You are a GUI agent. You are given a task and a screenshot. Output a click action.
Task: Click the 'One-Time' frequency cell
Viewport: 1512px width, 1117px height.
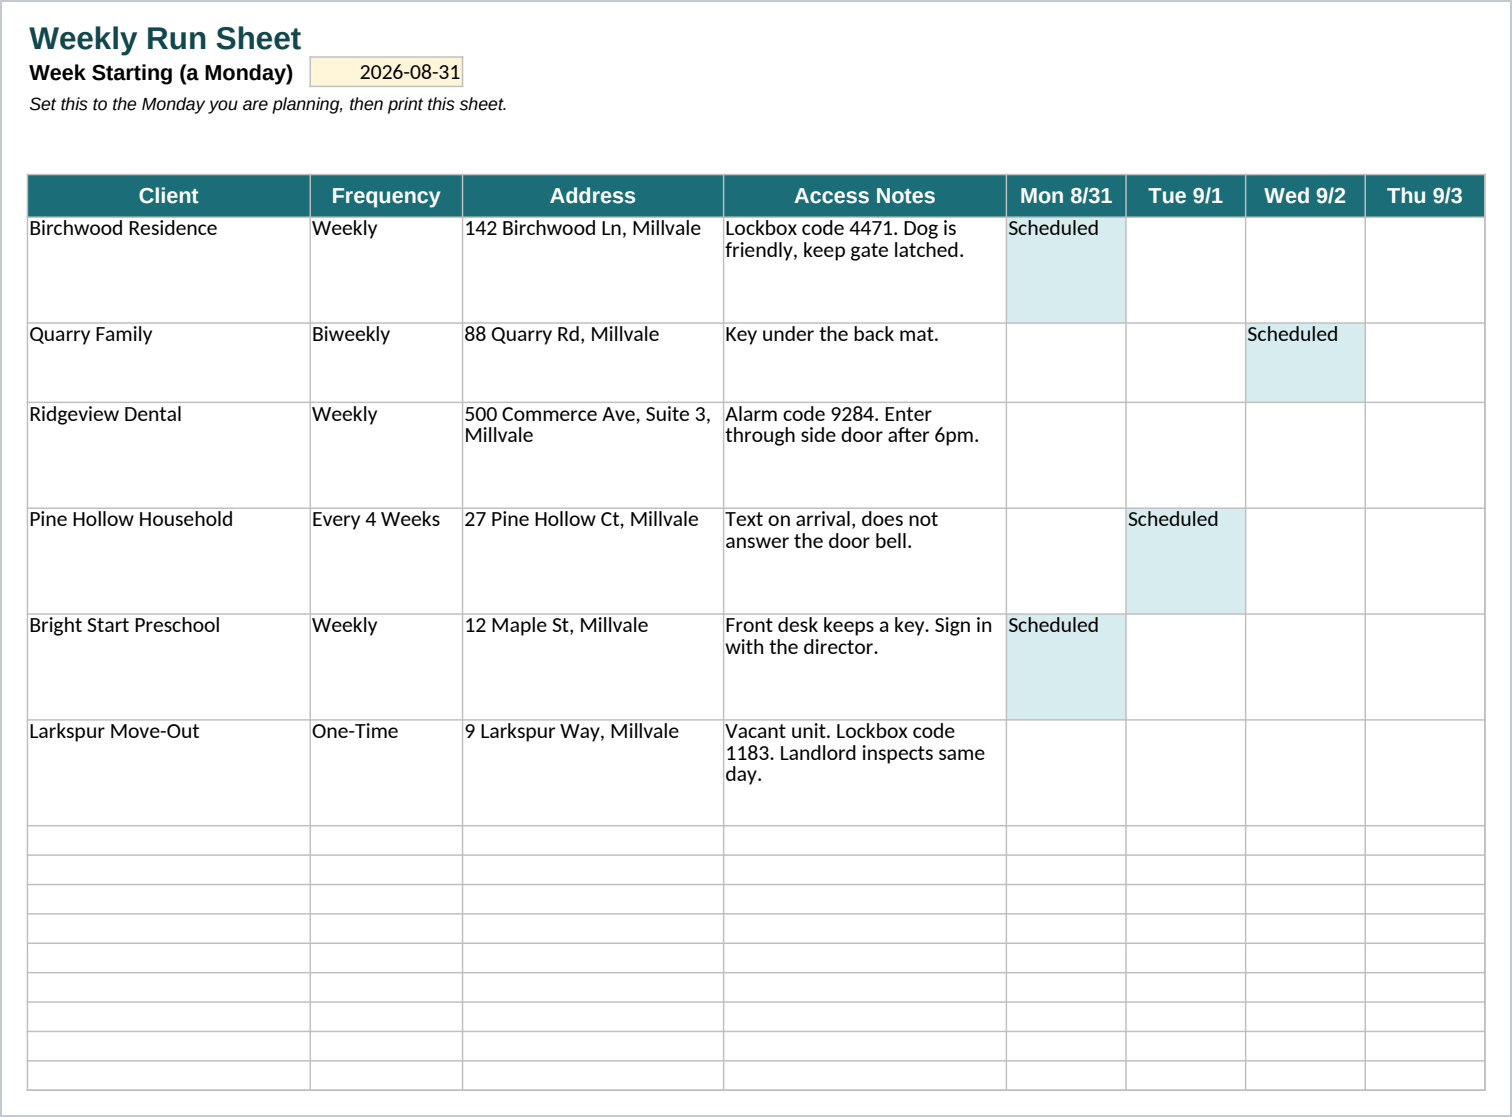(386, 773)
